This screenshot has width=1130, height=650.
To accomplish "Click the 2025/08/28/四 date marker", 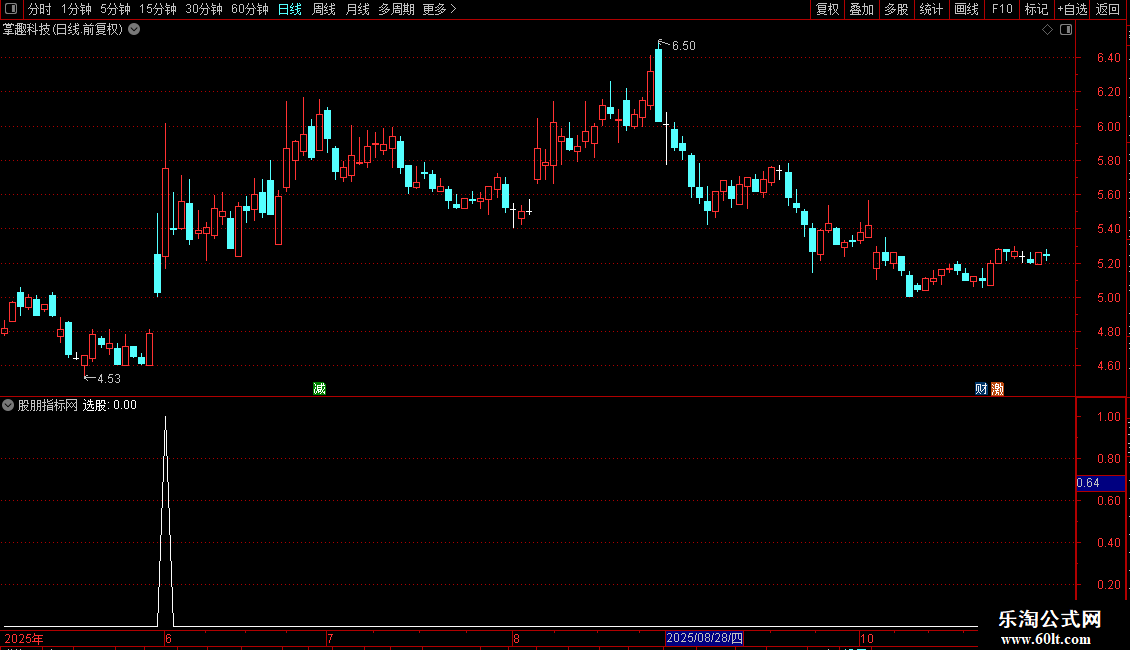I will point(704,638).
